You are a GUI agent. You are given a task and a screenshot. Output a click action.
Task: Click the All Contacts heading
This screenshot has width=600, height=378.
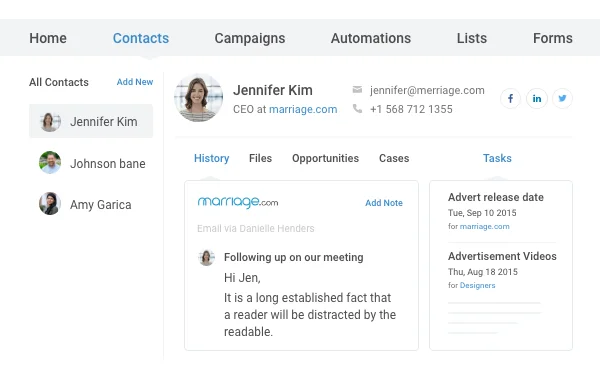coord(59,82)
